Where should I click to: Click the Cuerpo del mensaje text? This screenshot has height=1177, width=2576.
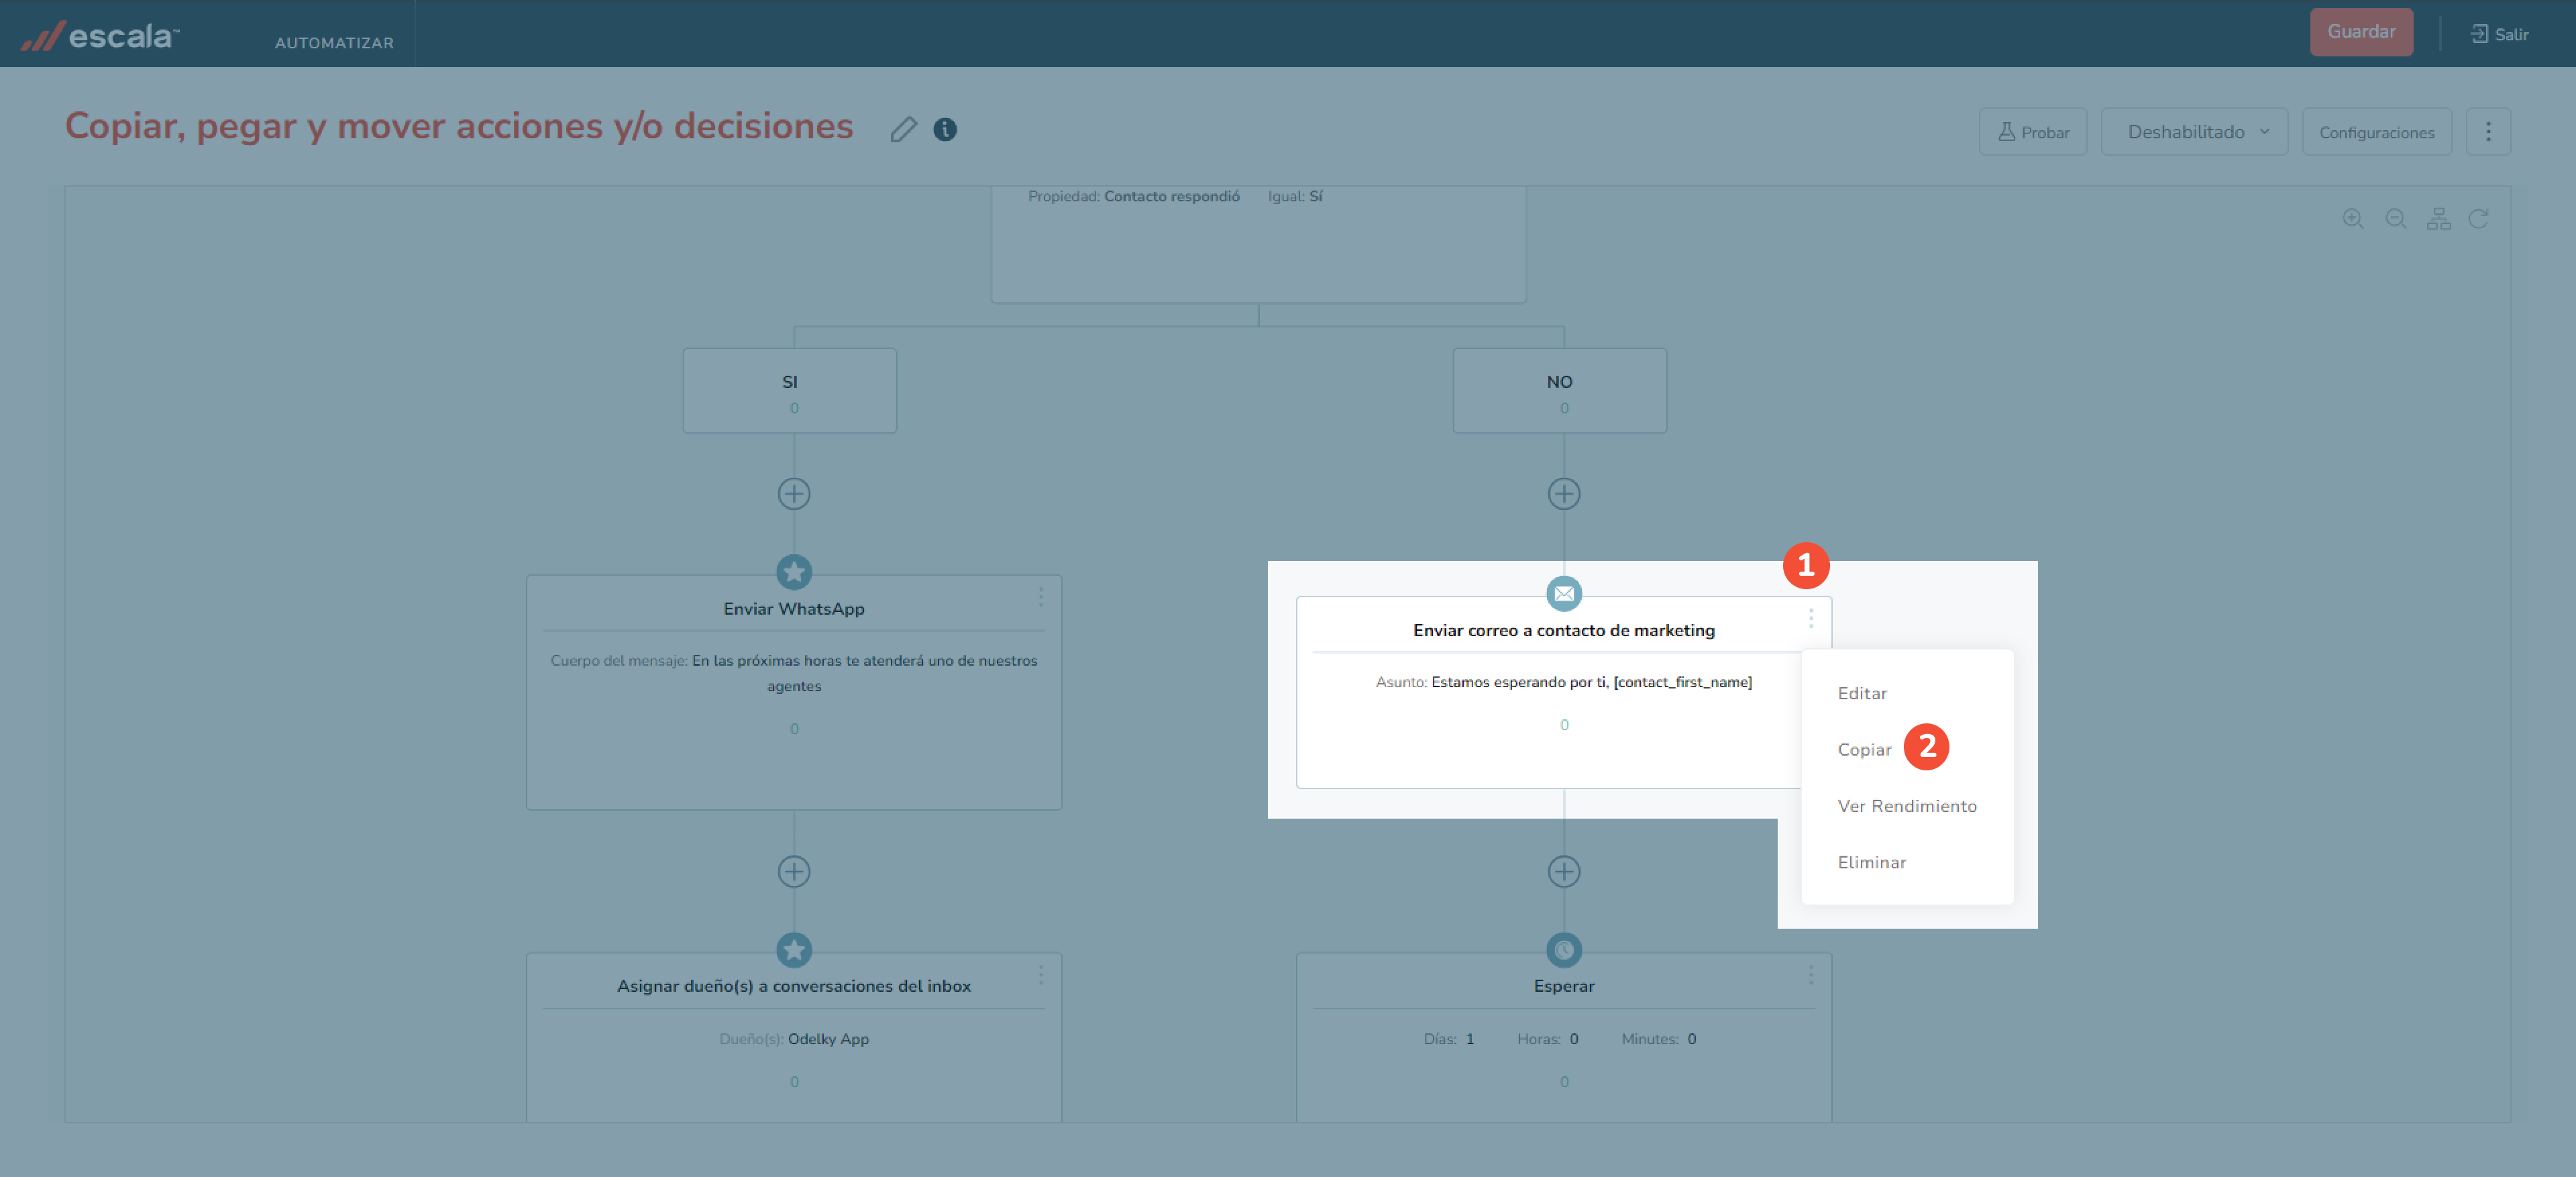click(794, 673)
